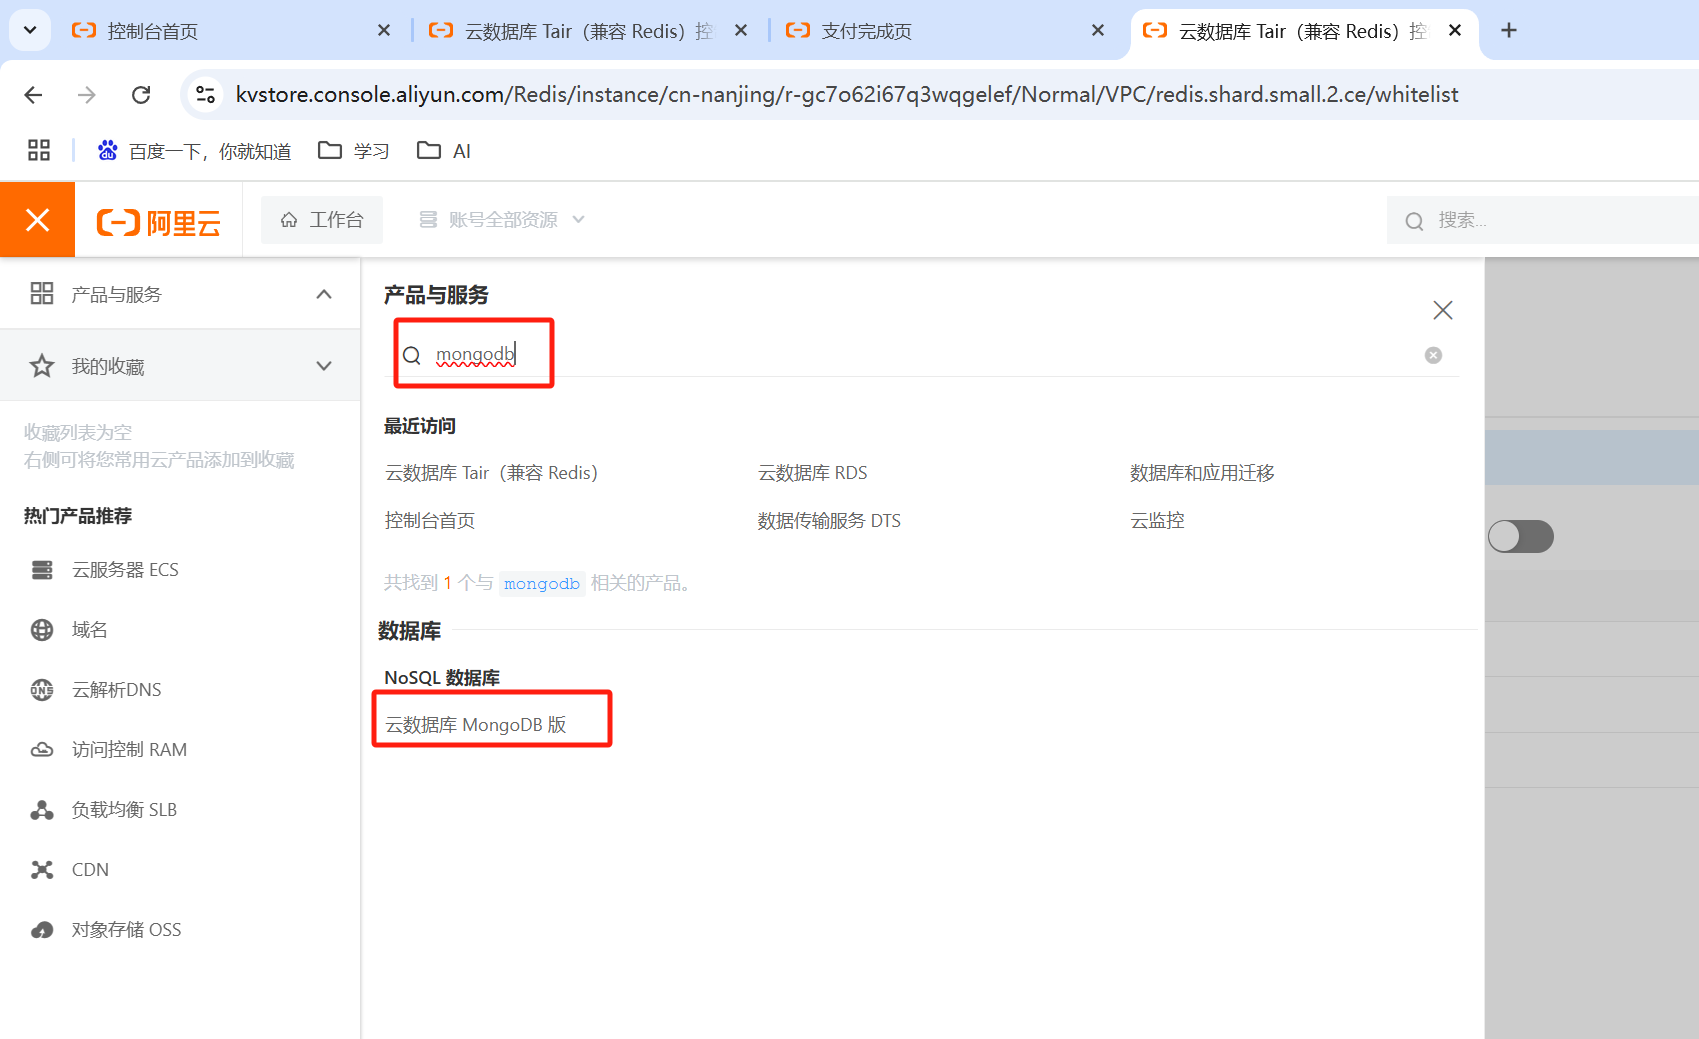Open the 工作台 workbench home button
The image size is (1699, 1039).
[322, 220]
